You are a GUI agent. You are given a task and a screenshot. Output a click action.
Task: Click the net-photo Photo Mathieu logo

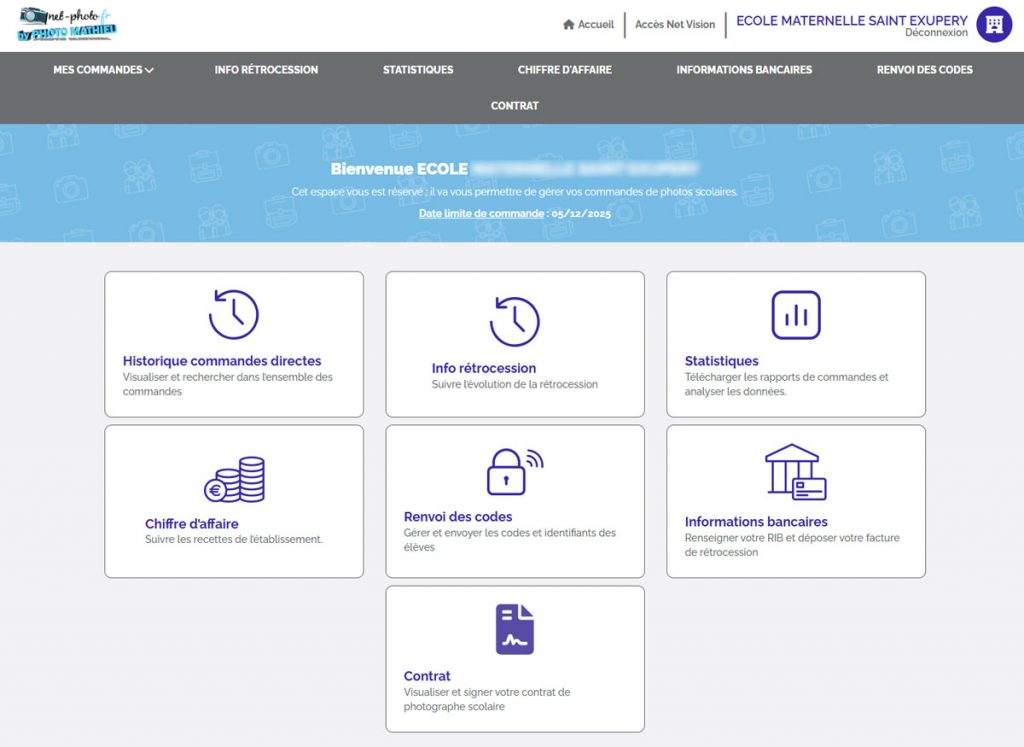(x=67, y=24)
